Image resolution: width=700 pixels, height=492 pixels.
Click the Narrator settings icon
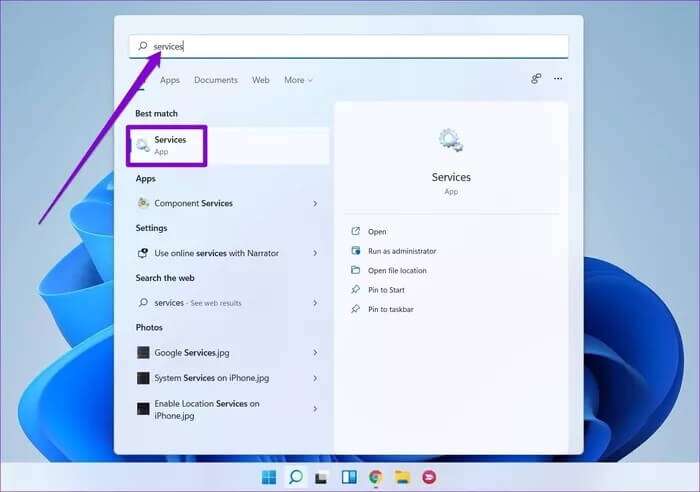[x=143, y=253]
